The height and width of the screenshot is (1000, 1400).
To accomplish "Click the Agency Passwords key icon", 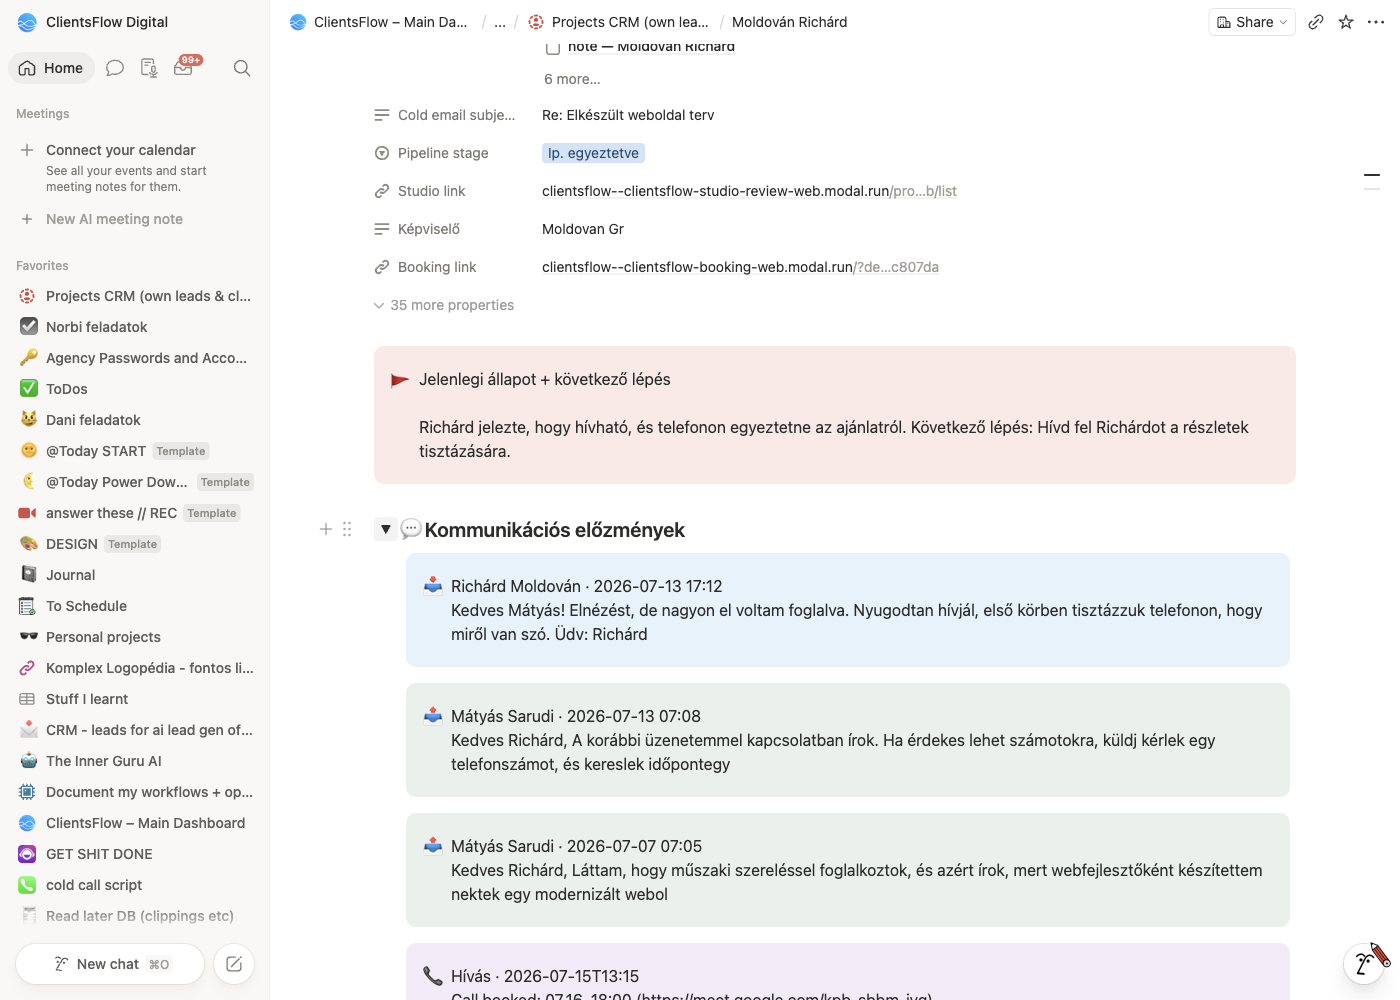I will (x=28, y=358).
